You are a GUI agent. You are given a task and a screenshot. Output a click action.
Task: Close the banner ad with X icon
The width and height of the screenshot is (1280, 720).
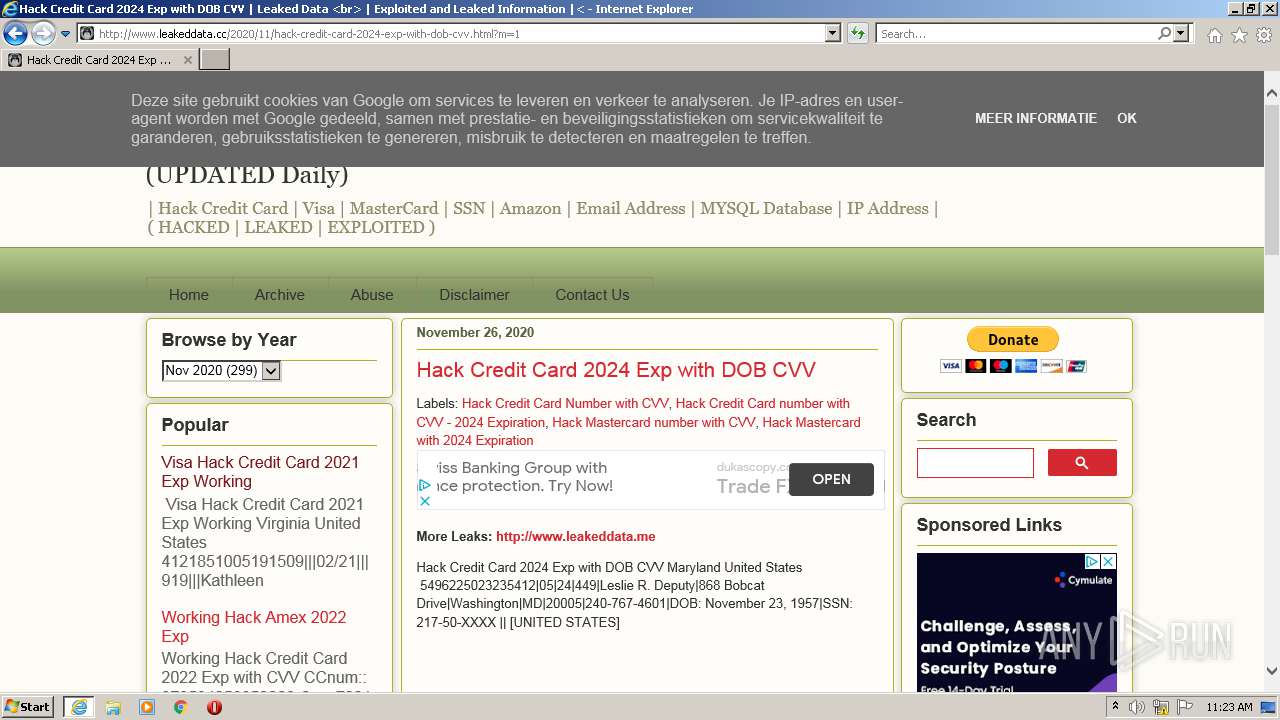[425, 501]
